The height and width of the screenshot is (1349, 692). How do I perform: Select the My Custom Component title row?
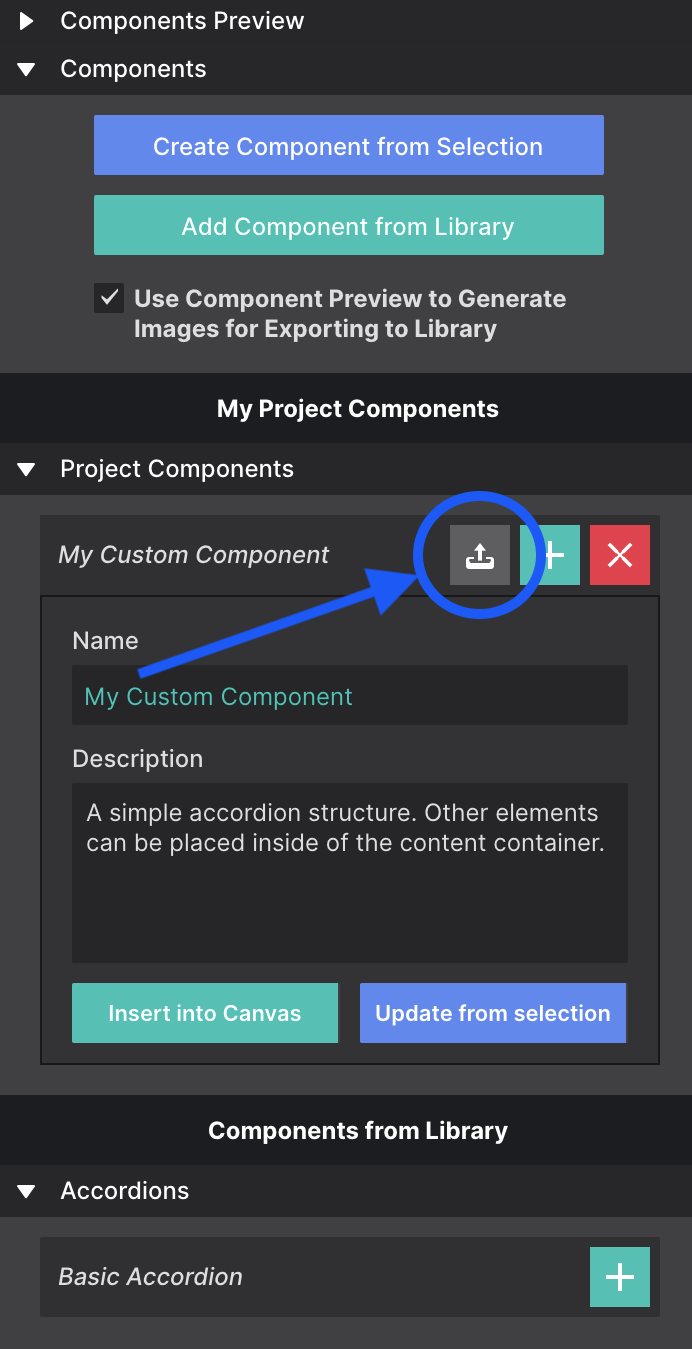point(195,555)
